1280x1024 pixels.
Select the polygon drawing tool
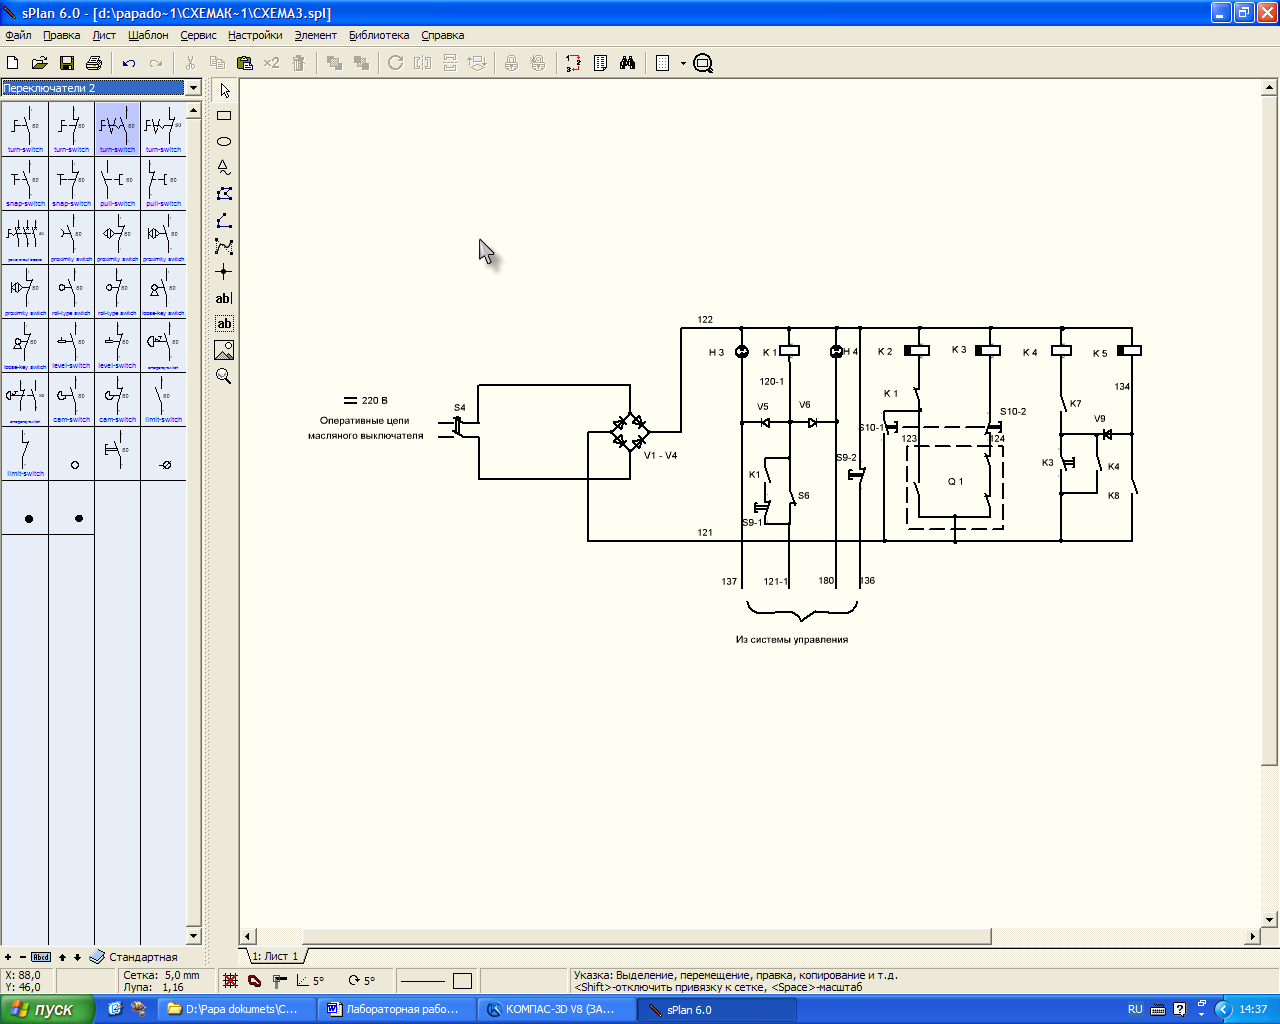(x=224, y=194)
